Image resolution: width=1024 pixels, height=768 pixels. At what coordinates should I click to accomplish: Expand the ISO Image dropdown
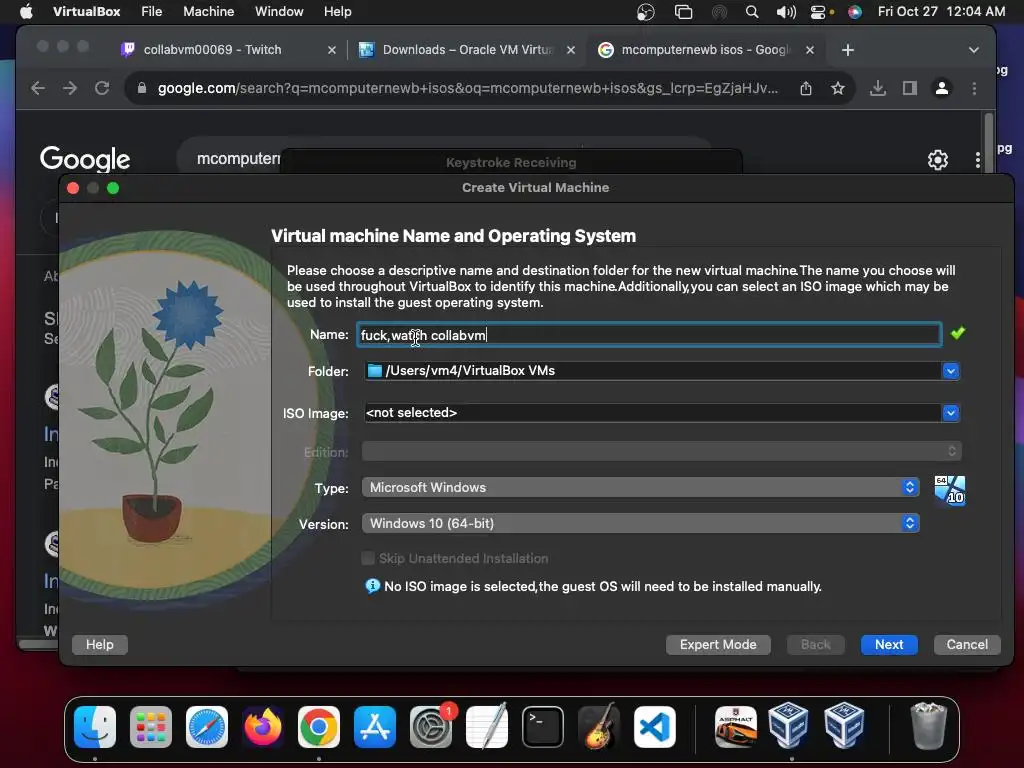coord(951,413)
